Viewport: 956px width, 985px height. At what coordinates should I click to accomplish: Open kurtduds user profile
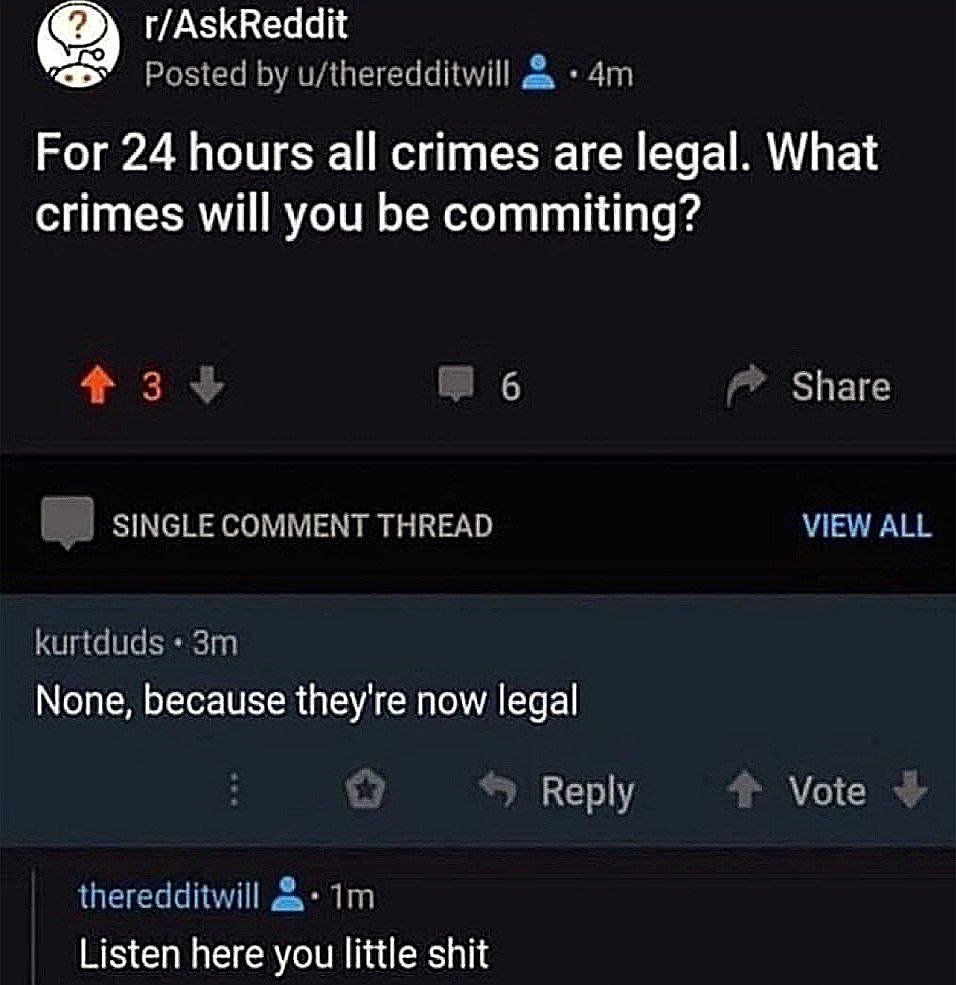pyautogui.click(x=100, y=643)
